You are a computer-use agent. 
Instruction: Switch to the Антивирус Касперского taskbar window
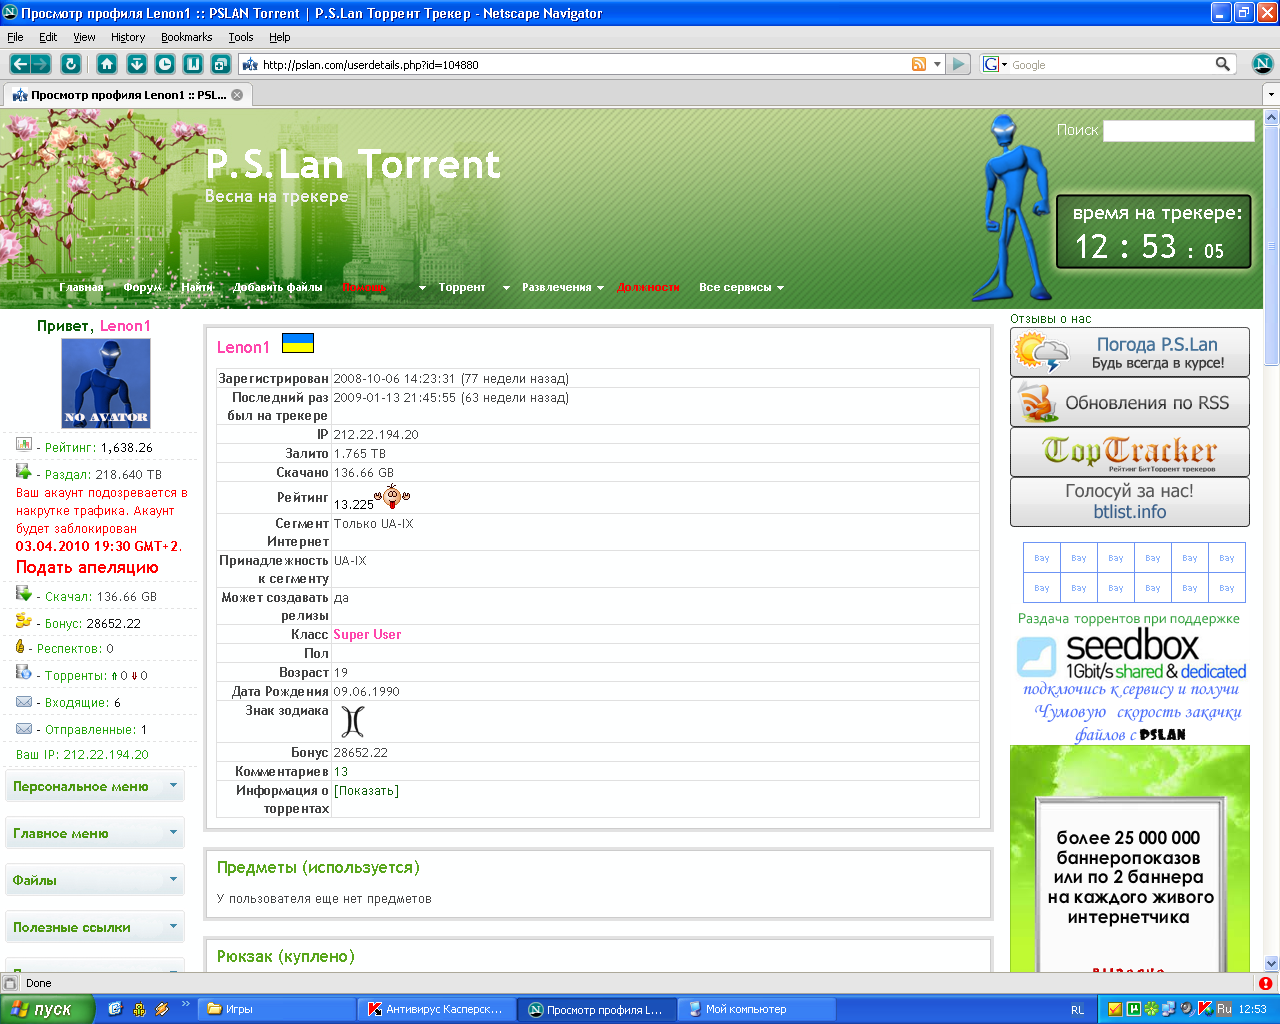click(x=438, y=1009)
